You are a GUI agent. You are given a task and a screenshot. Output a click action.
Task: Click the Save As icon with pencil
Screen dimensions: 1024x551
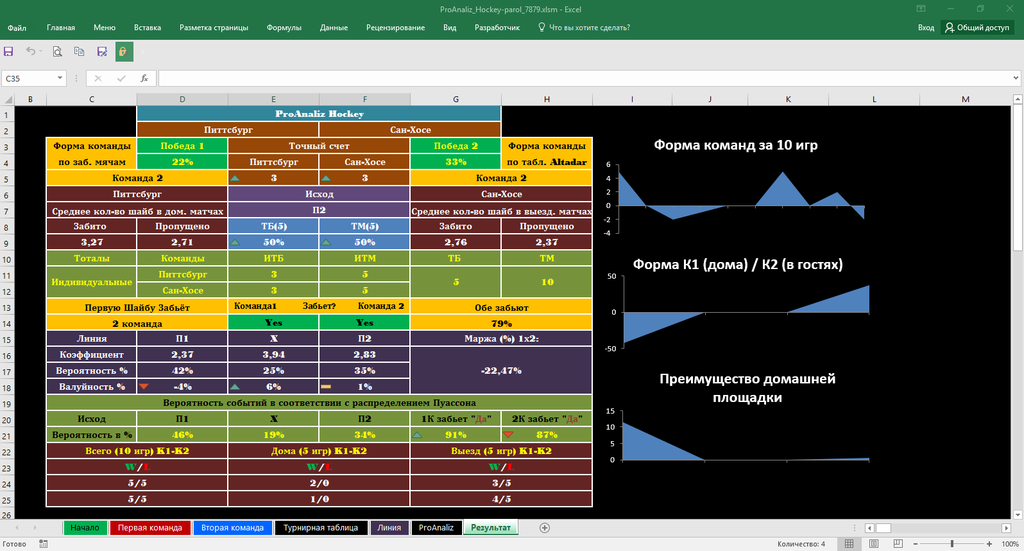click(102, 52)
